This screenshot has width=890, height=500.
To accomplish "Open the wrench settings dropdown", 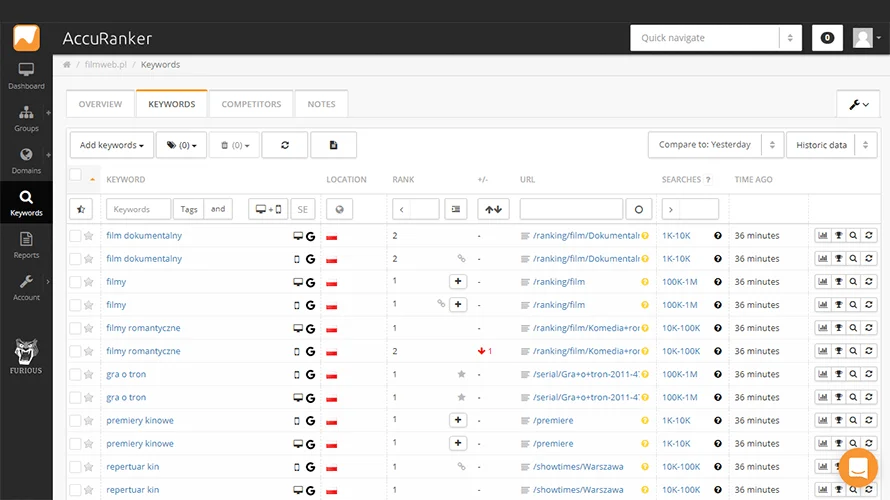I will click(858, 104).
